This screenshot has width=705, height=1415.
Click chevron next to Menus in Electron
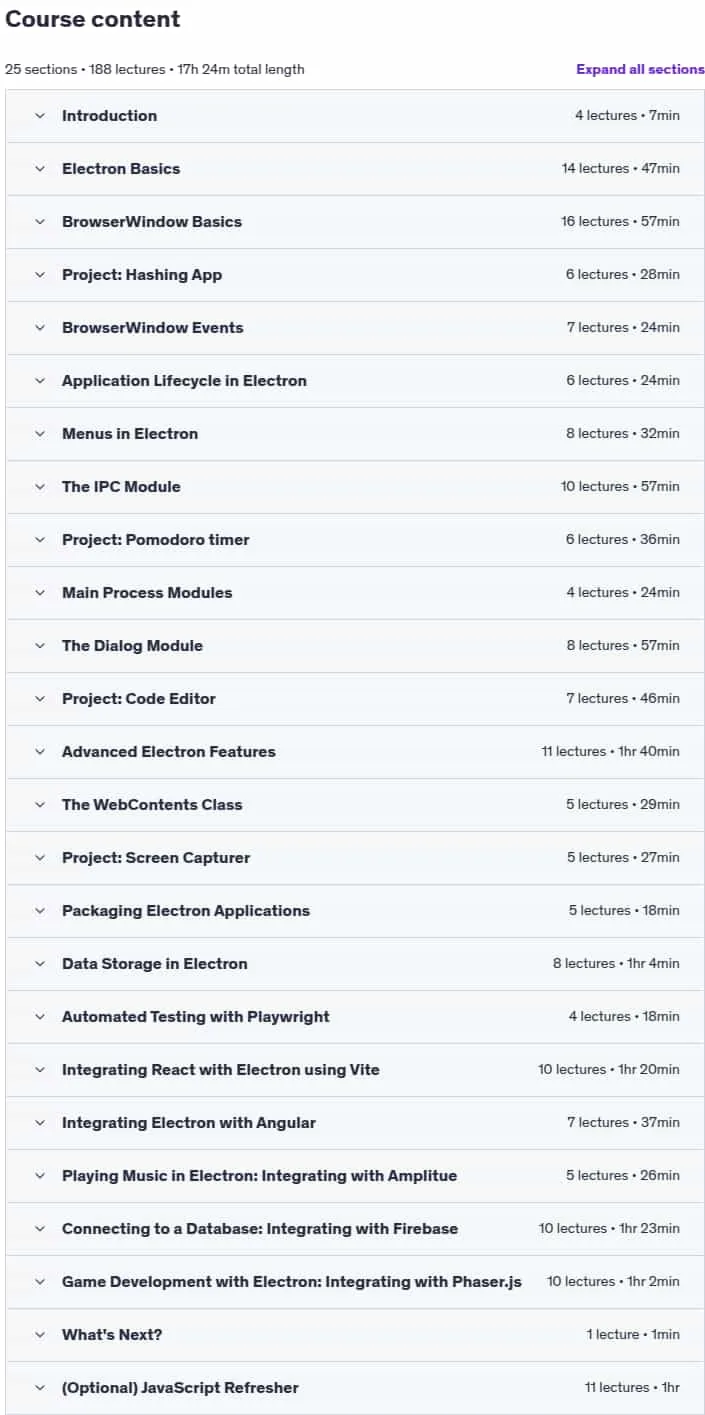pos(40,434)
